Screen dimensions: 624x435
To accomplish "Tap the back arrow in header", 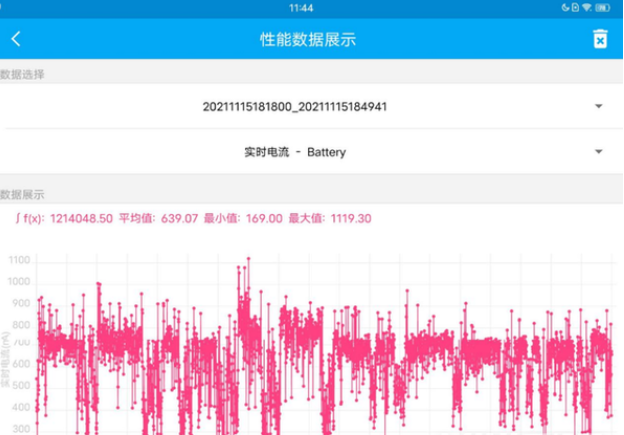I will coord(16,39).
